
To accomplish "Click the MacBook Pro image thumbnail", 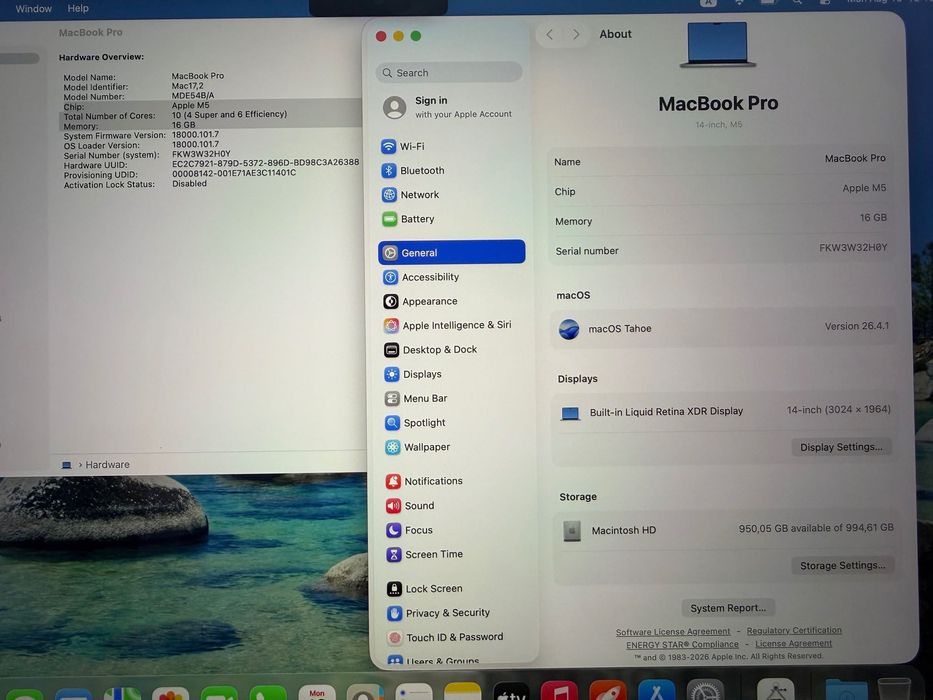I will coord(718,44).
